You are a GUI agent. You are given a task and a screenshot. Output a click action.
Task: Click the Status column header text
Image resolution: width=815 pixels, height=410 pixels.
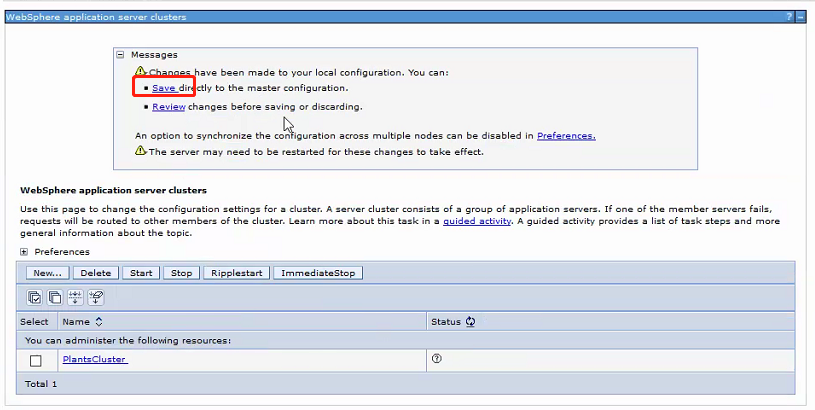click(446, 322)
